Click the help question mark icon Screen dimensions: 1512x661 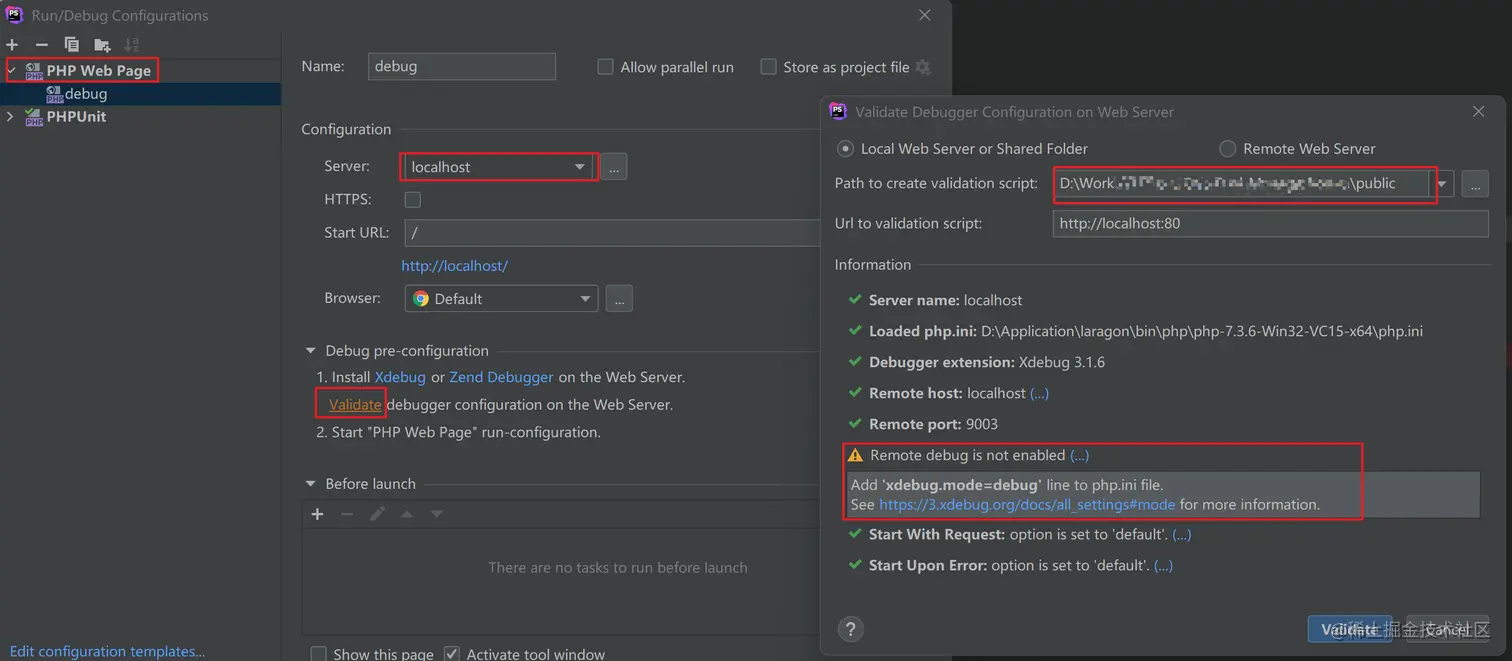[x=850, y=629]
